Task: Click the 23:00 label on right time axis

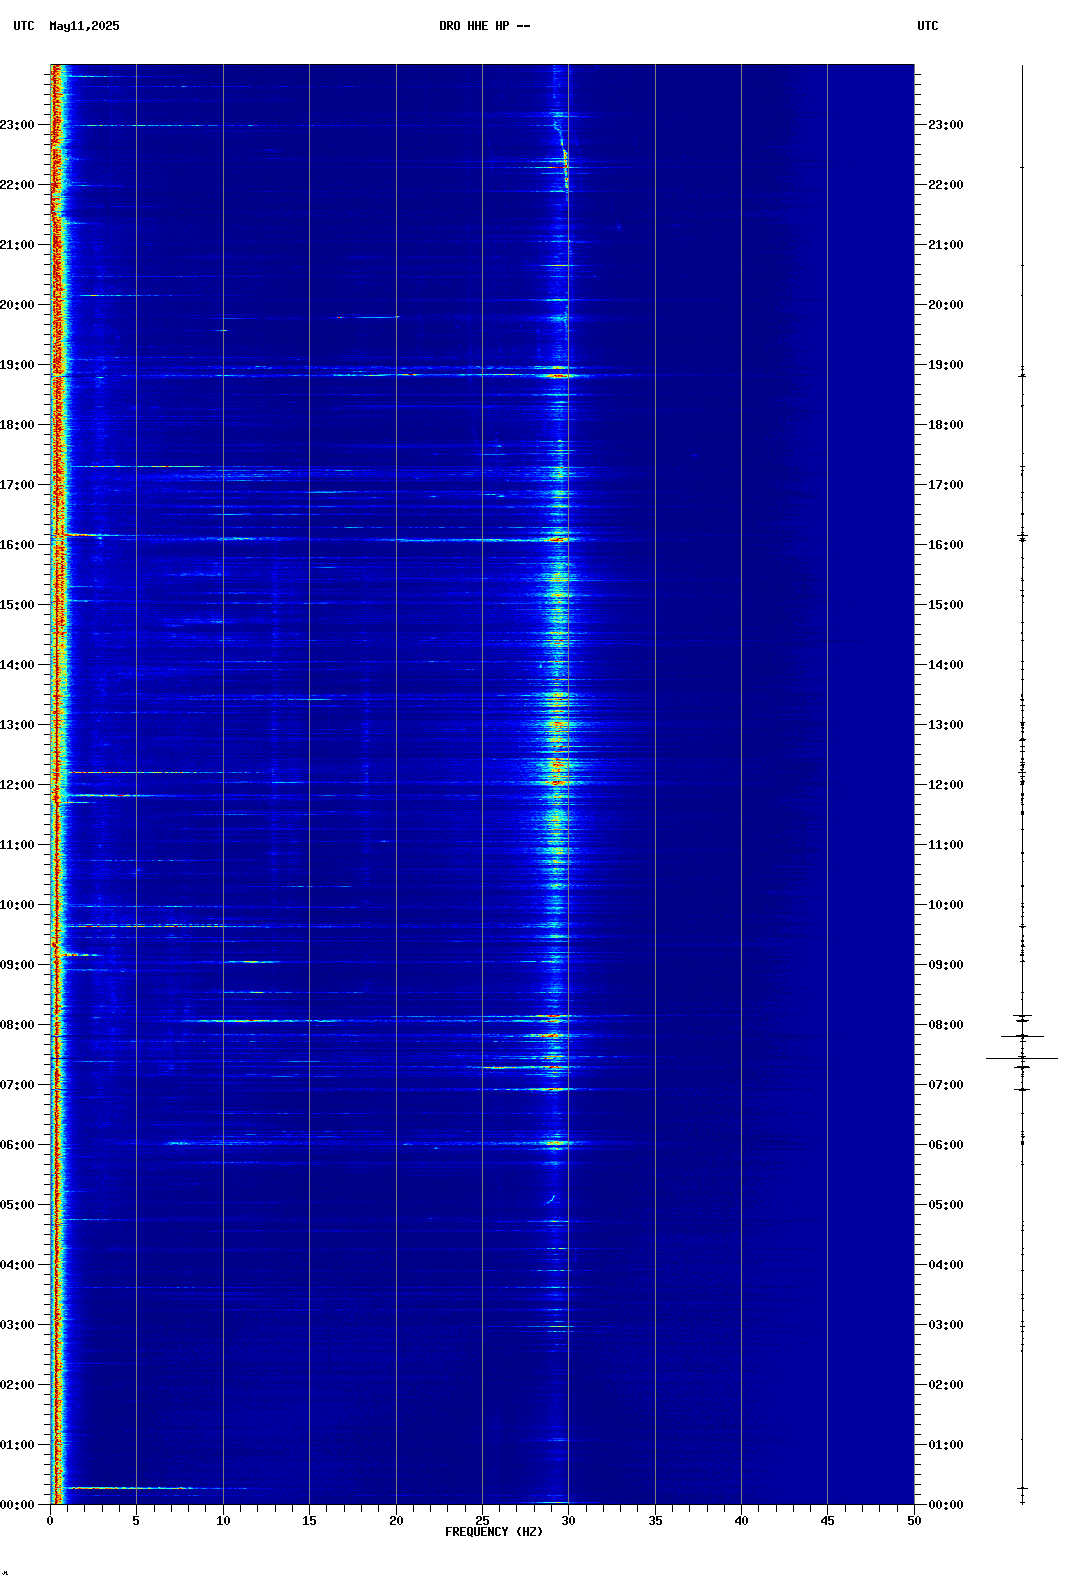Action: tap(946, 125)
